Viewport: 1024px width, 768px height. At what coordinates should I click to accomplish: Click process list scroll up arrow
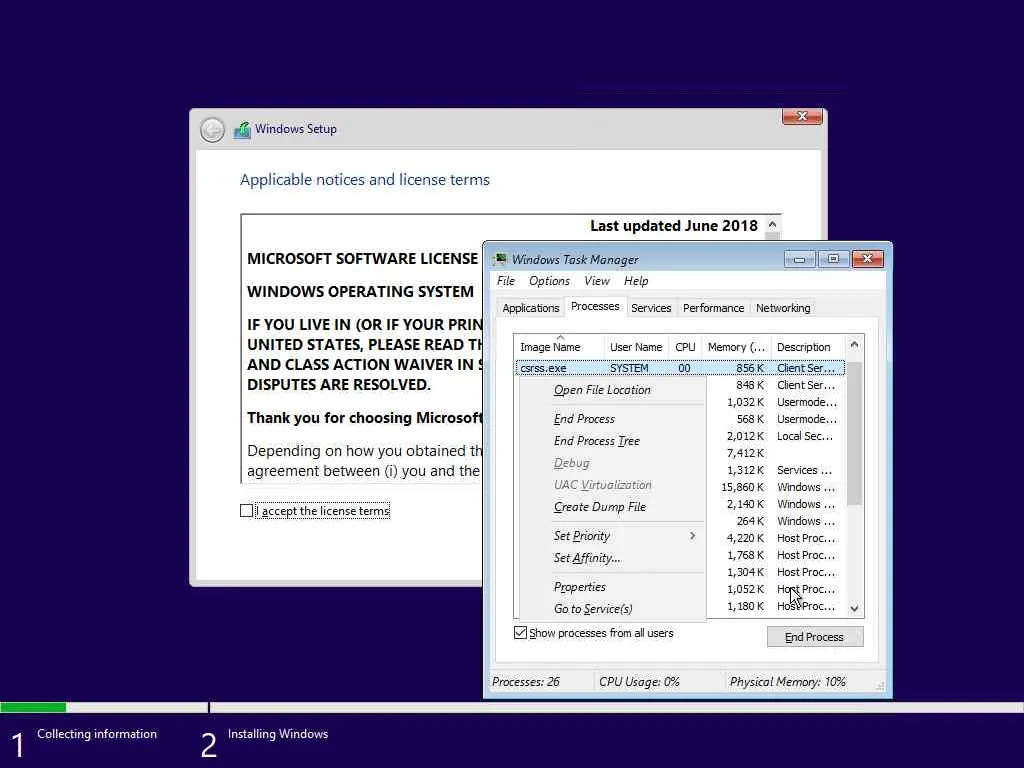click(854, 345)
